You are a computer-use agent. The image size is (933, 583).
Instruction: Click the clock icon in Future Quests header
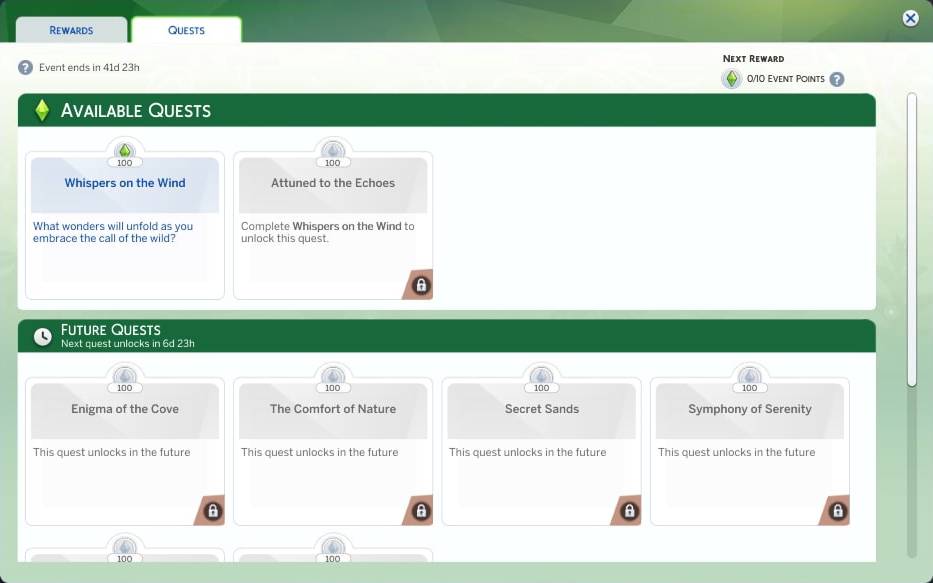pyautogui.click(x=42, y=337)
